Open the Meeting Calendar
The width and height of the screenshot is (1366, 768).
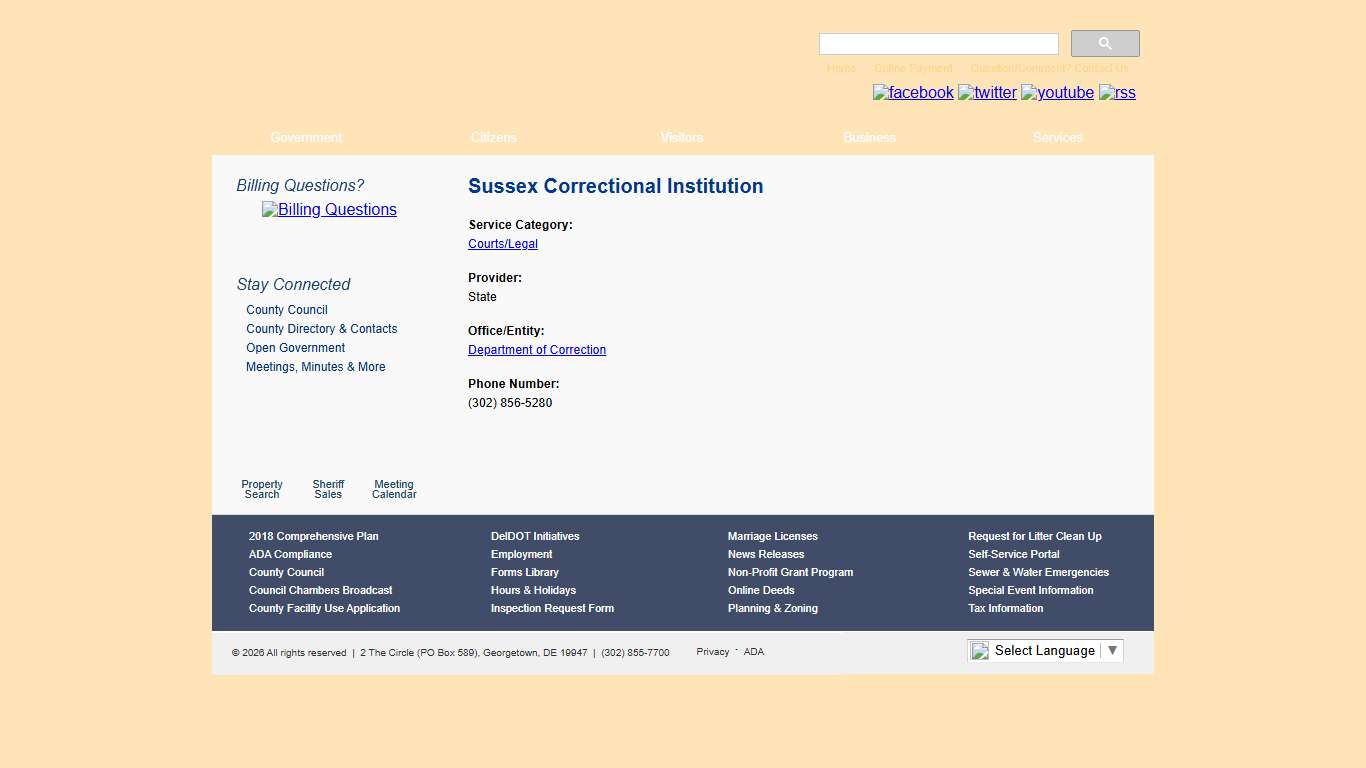pyautogui.click(x=393, y=488)
